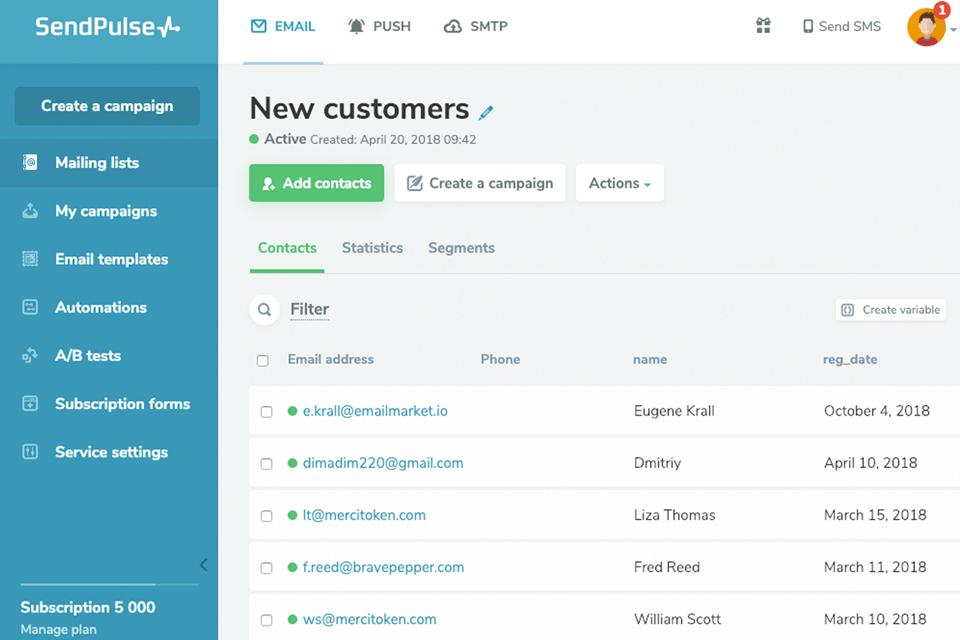Image resolution: width=960 pixels, height=640 pixels.
Task: Click the Mailing lists sidebar icon
Action: point(30,162)
